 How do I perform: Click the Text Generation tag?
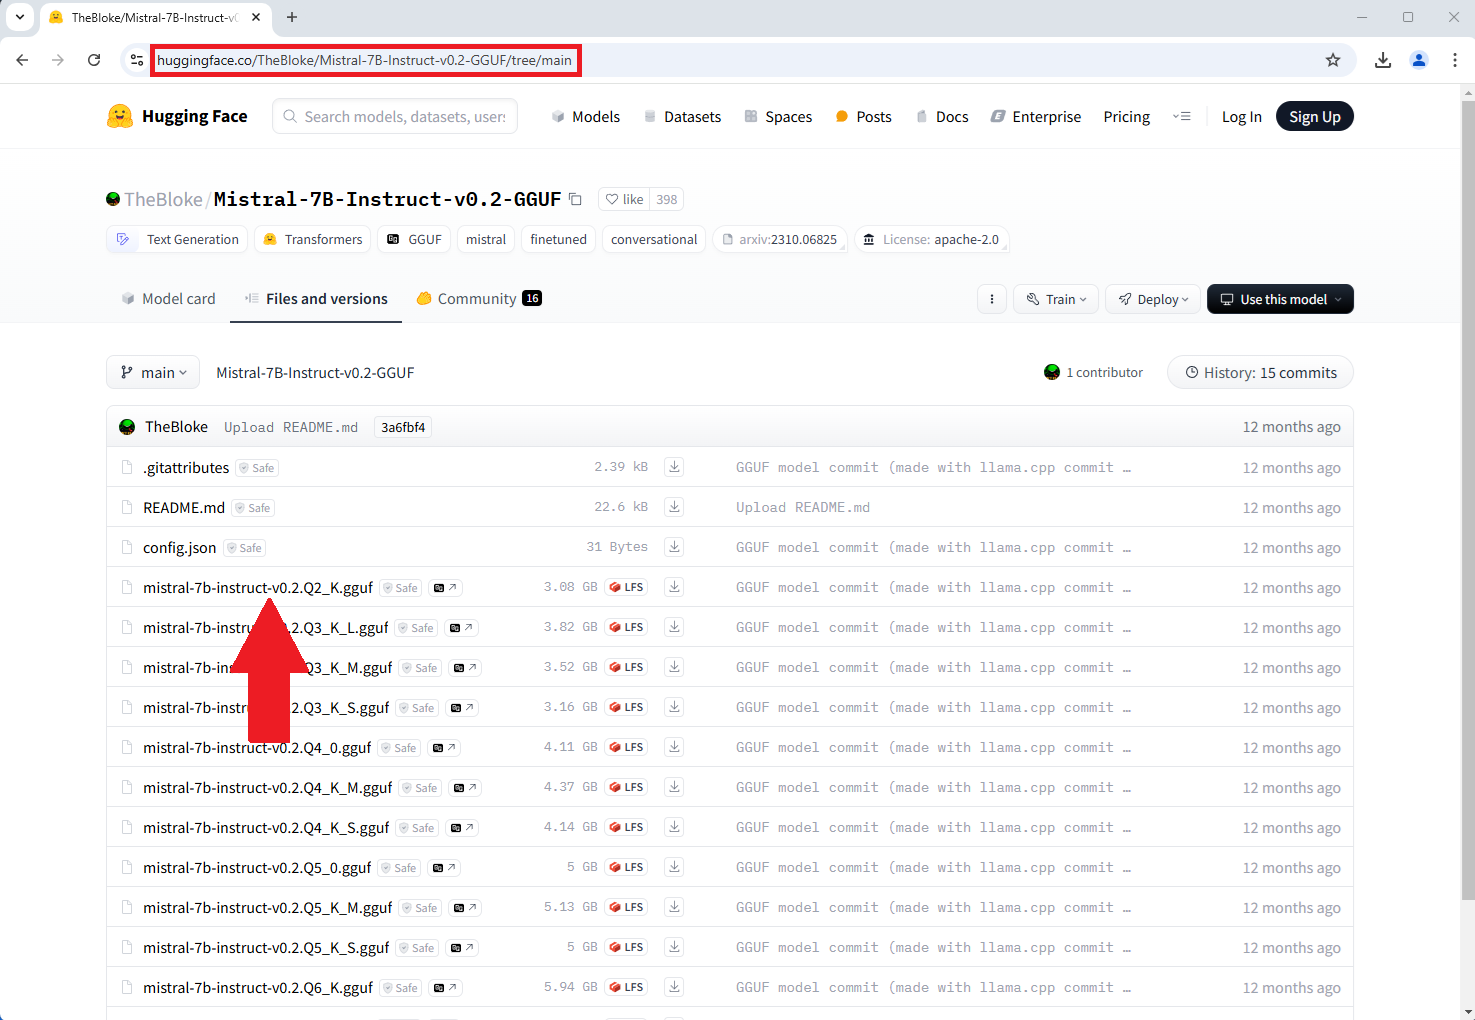click(x=177, y=239)
